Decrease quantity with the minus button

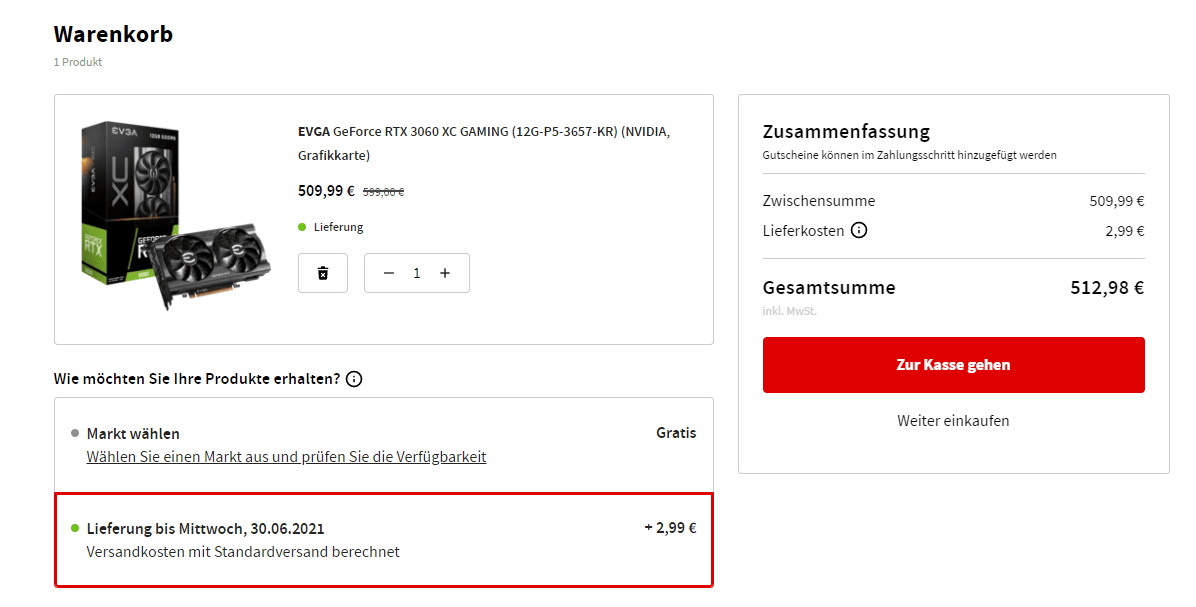click(x=389, y=273)
